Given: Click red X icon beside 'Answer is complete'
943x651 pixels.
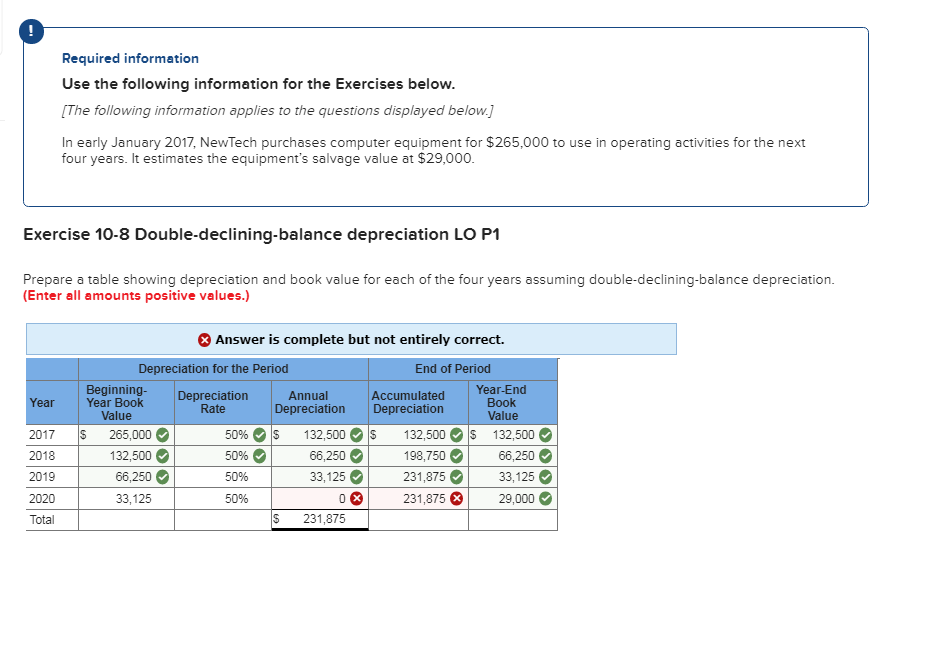Looking at the screenshot, I should pyautogui.click(x=204, y=340).
